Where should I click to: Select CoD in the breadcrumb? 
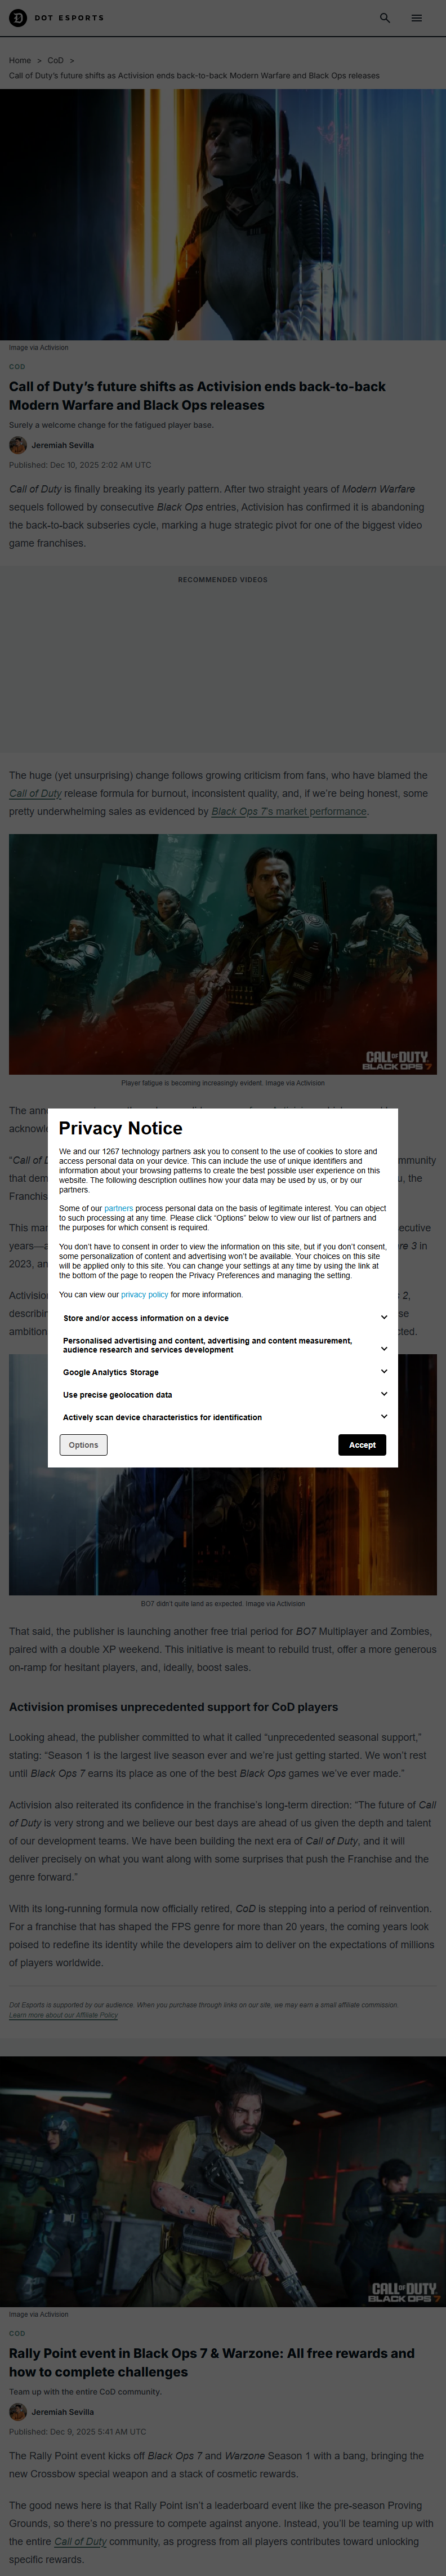point(56,61)
